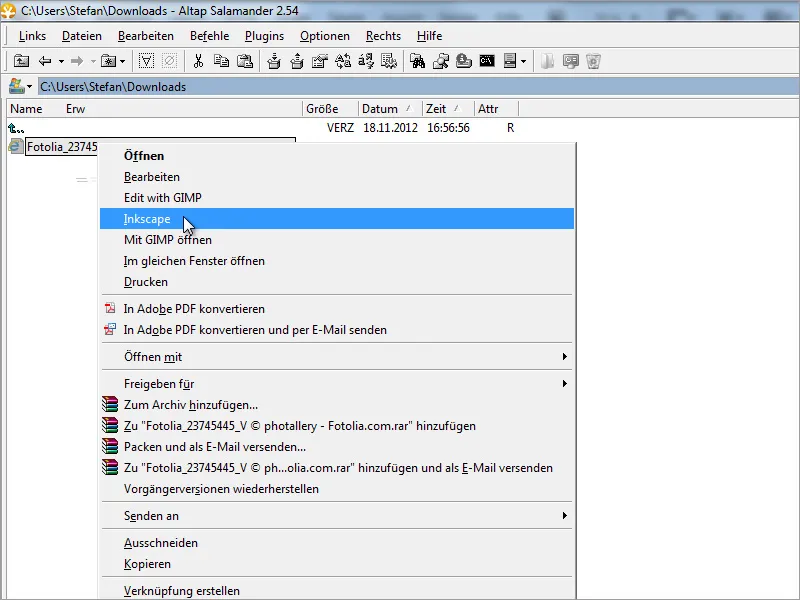
Task: Go back with the left arrow icon
Action: 45,61
